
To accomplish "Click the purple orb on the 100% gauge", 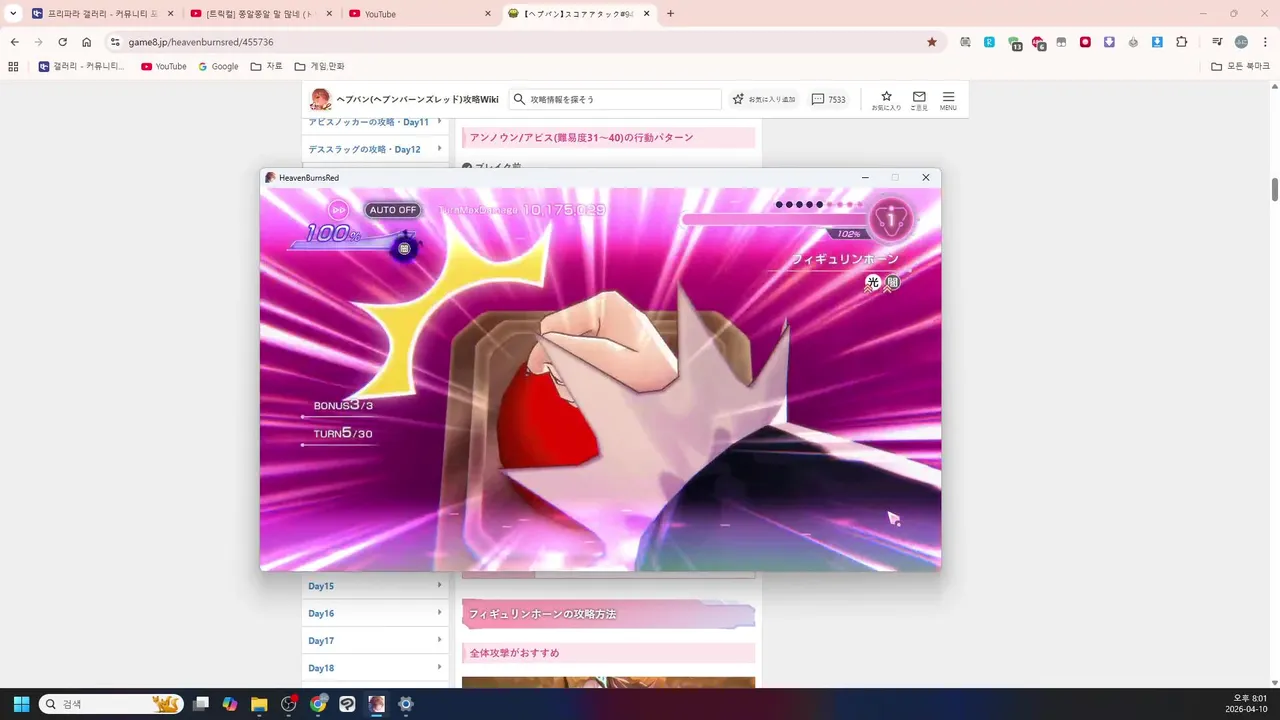I will pyautogui.click(x=404, y=247).
